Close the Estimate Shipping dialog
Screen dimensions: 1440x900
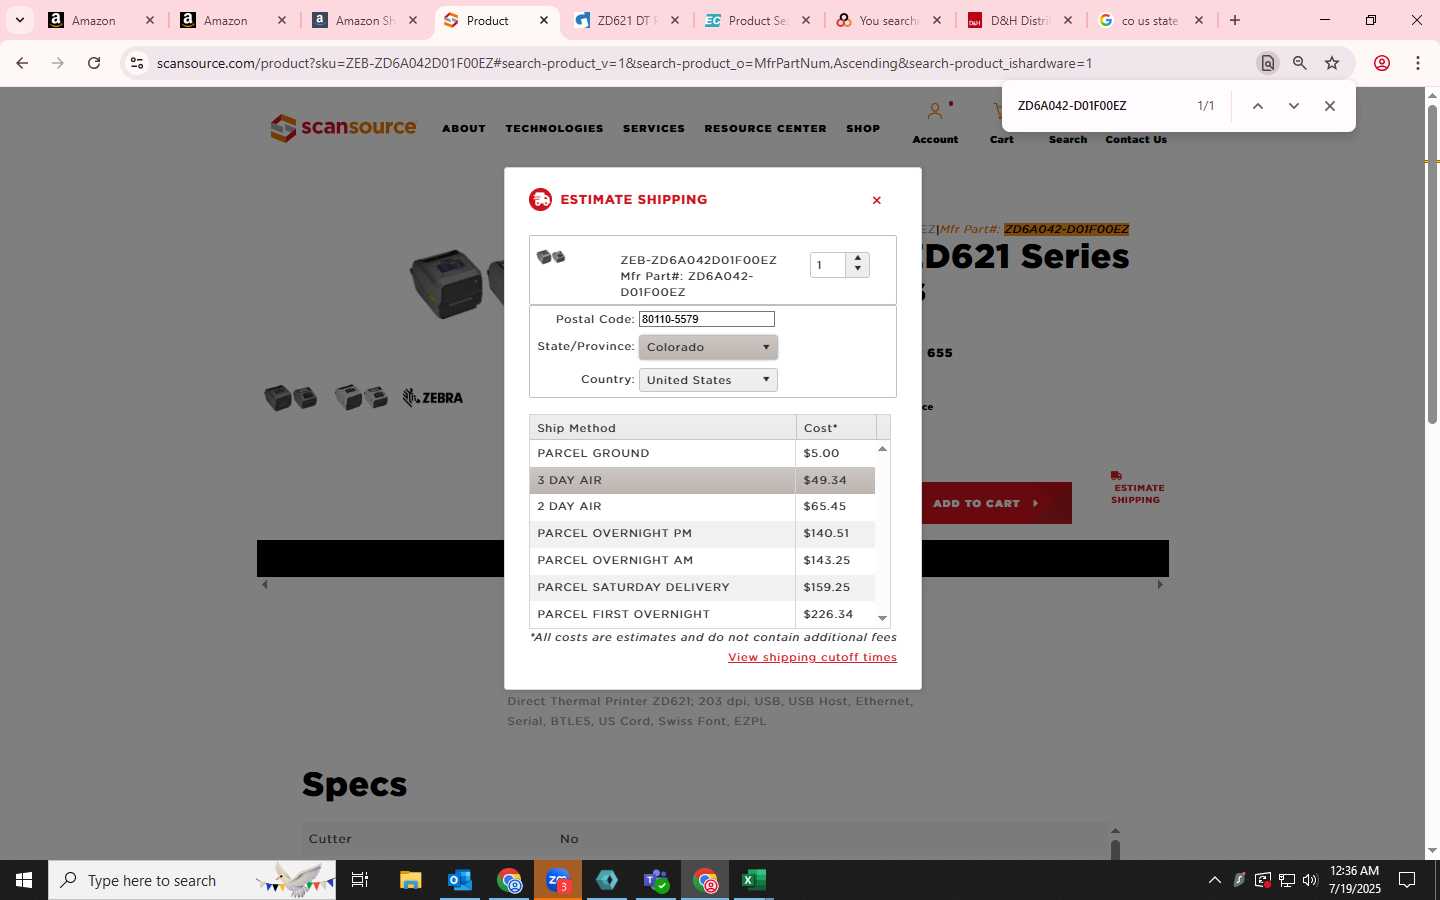click(x=876, y=200)
